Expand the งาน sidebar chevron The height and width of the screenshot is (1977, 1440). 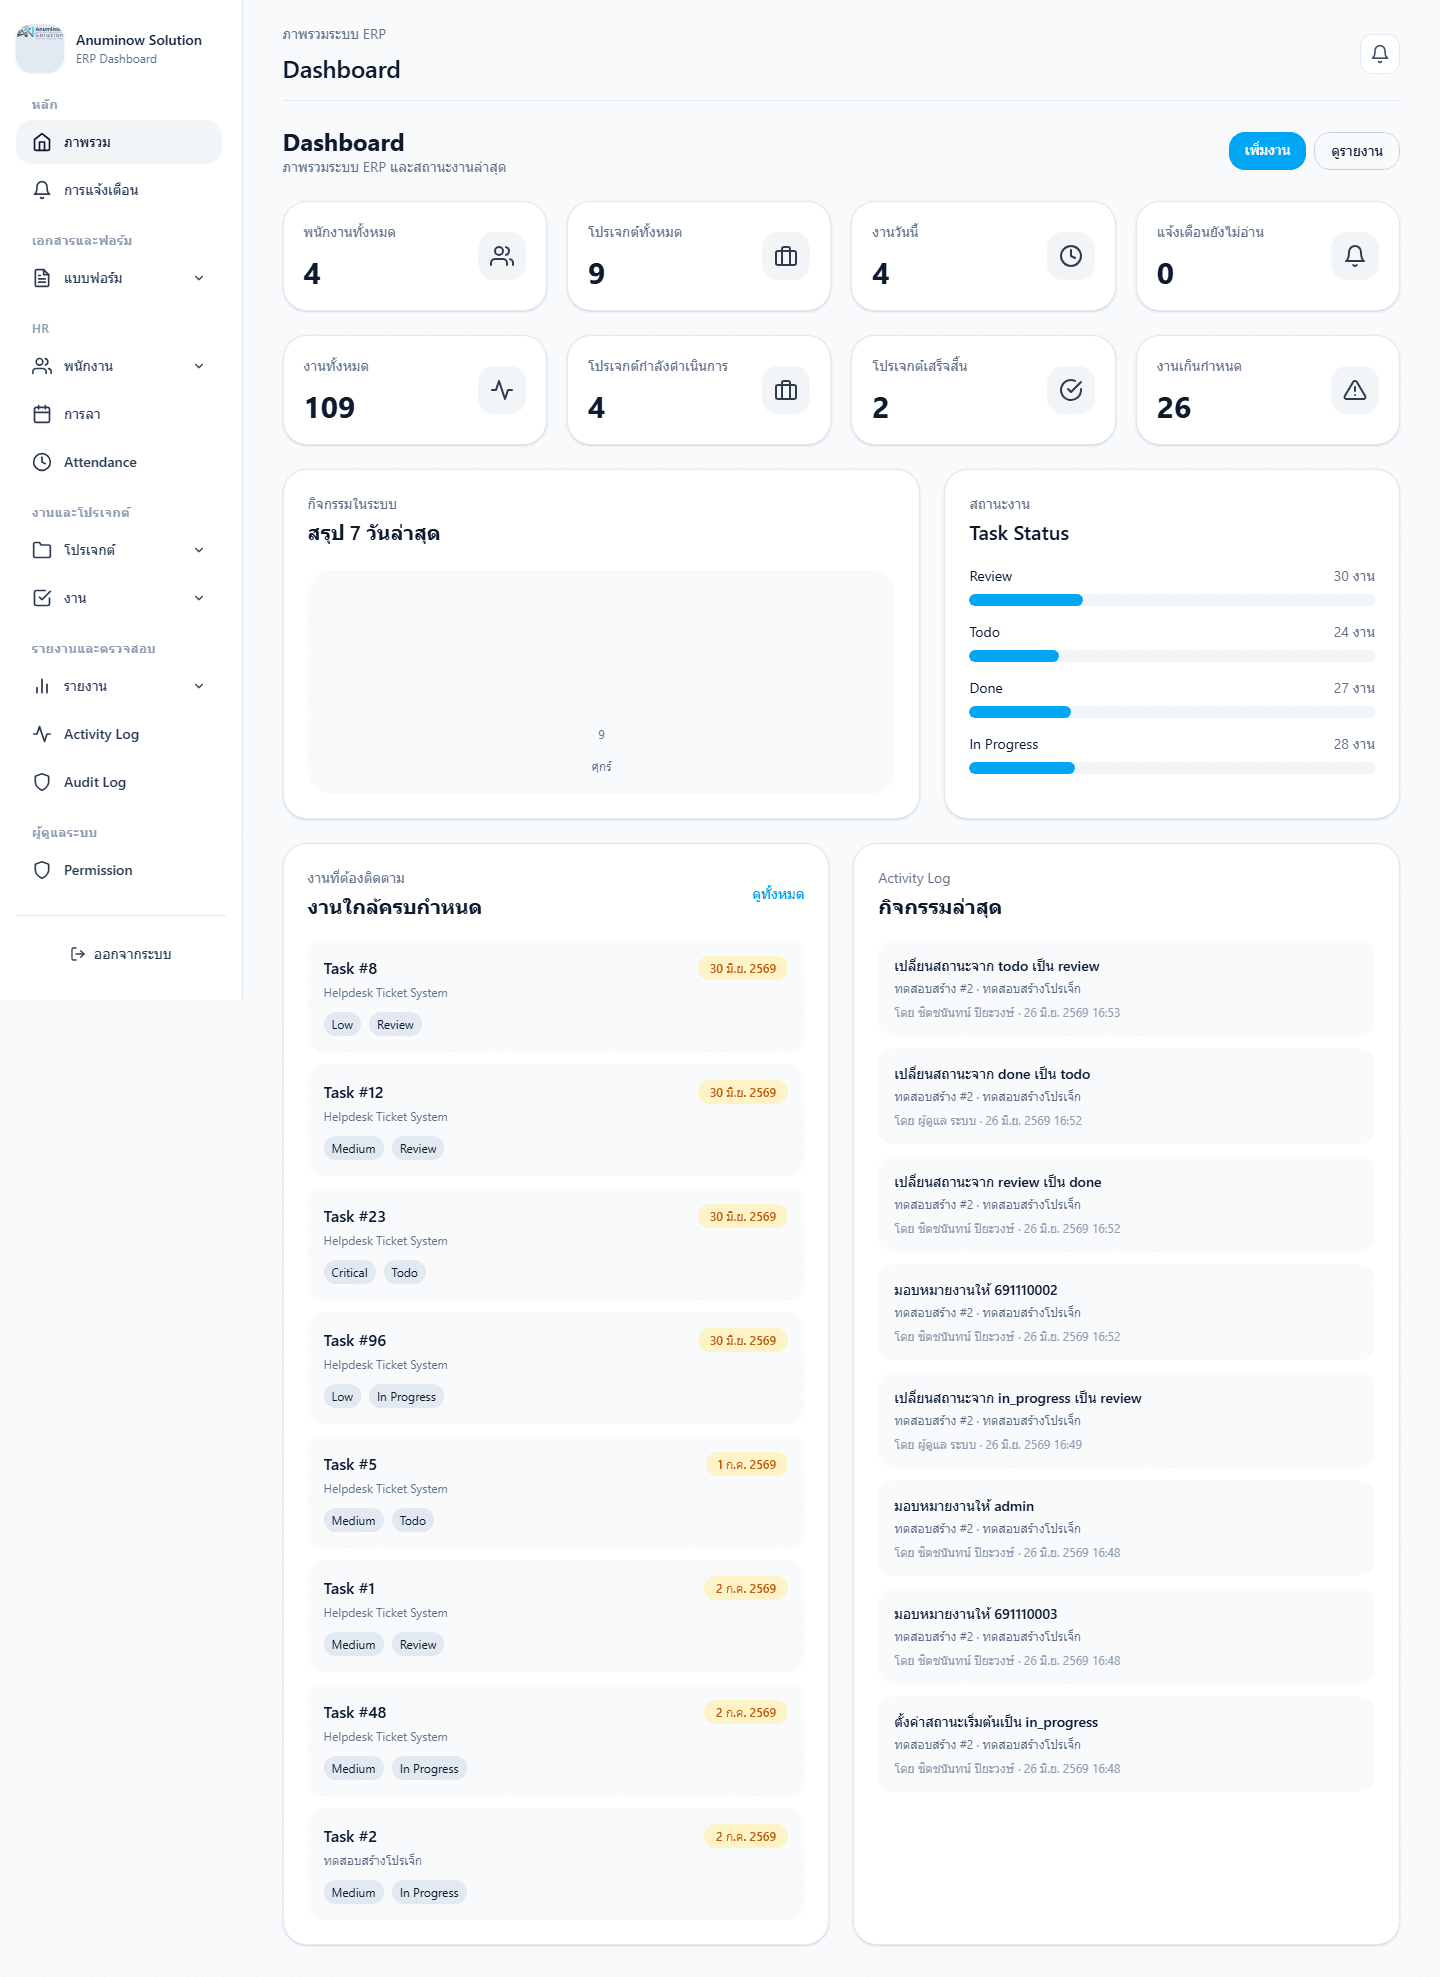(199, 598)
